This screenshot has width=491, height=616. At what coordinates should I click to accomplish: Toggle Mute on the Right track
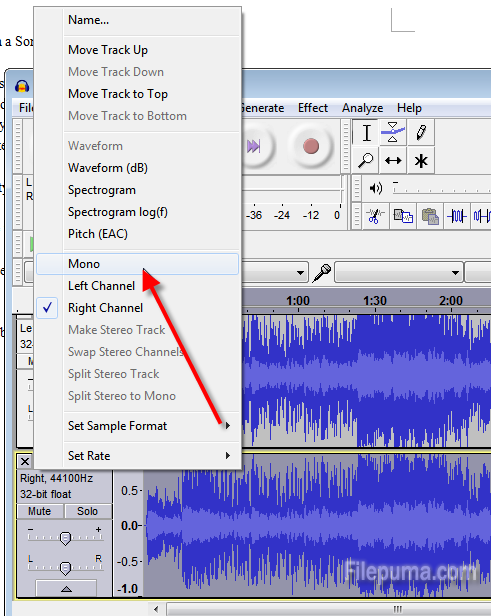40,511
